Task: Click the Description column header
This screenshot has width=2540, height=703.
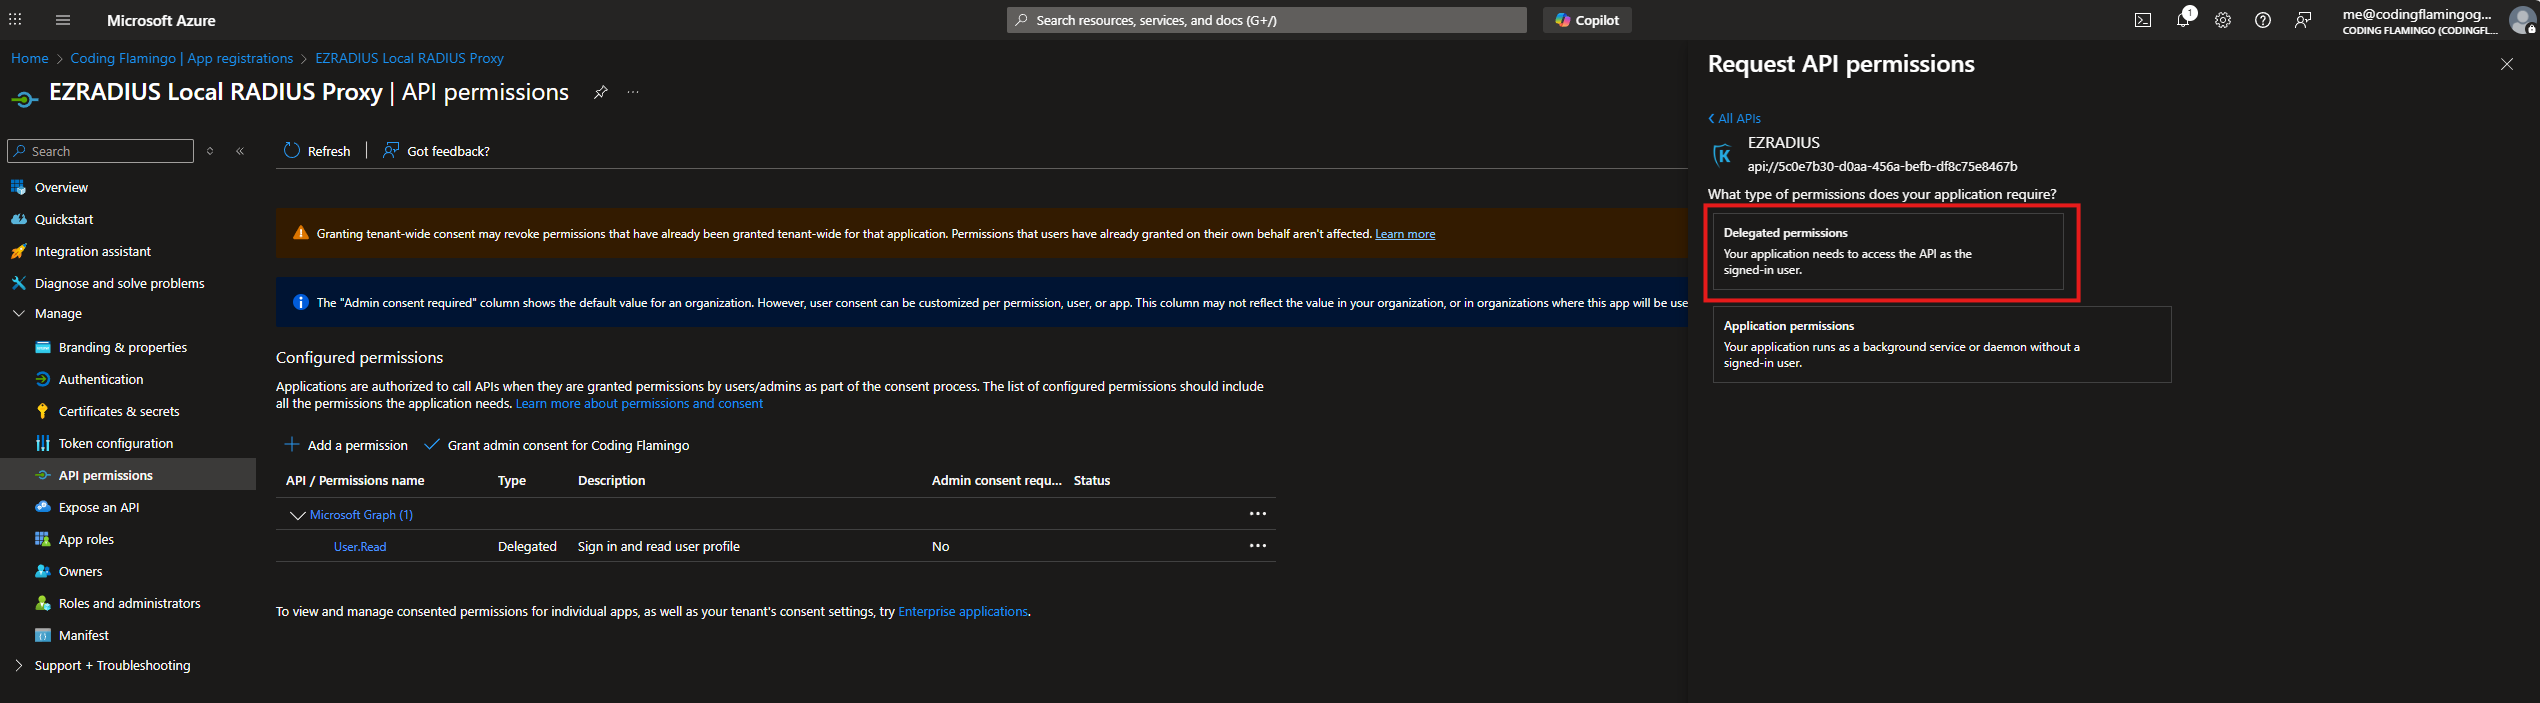Action: (x=612, y=481)
